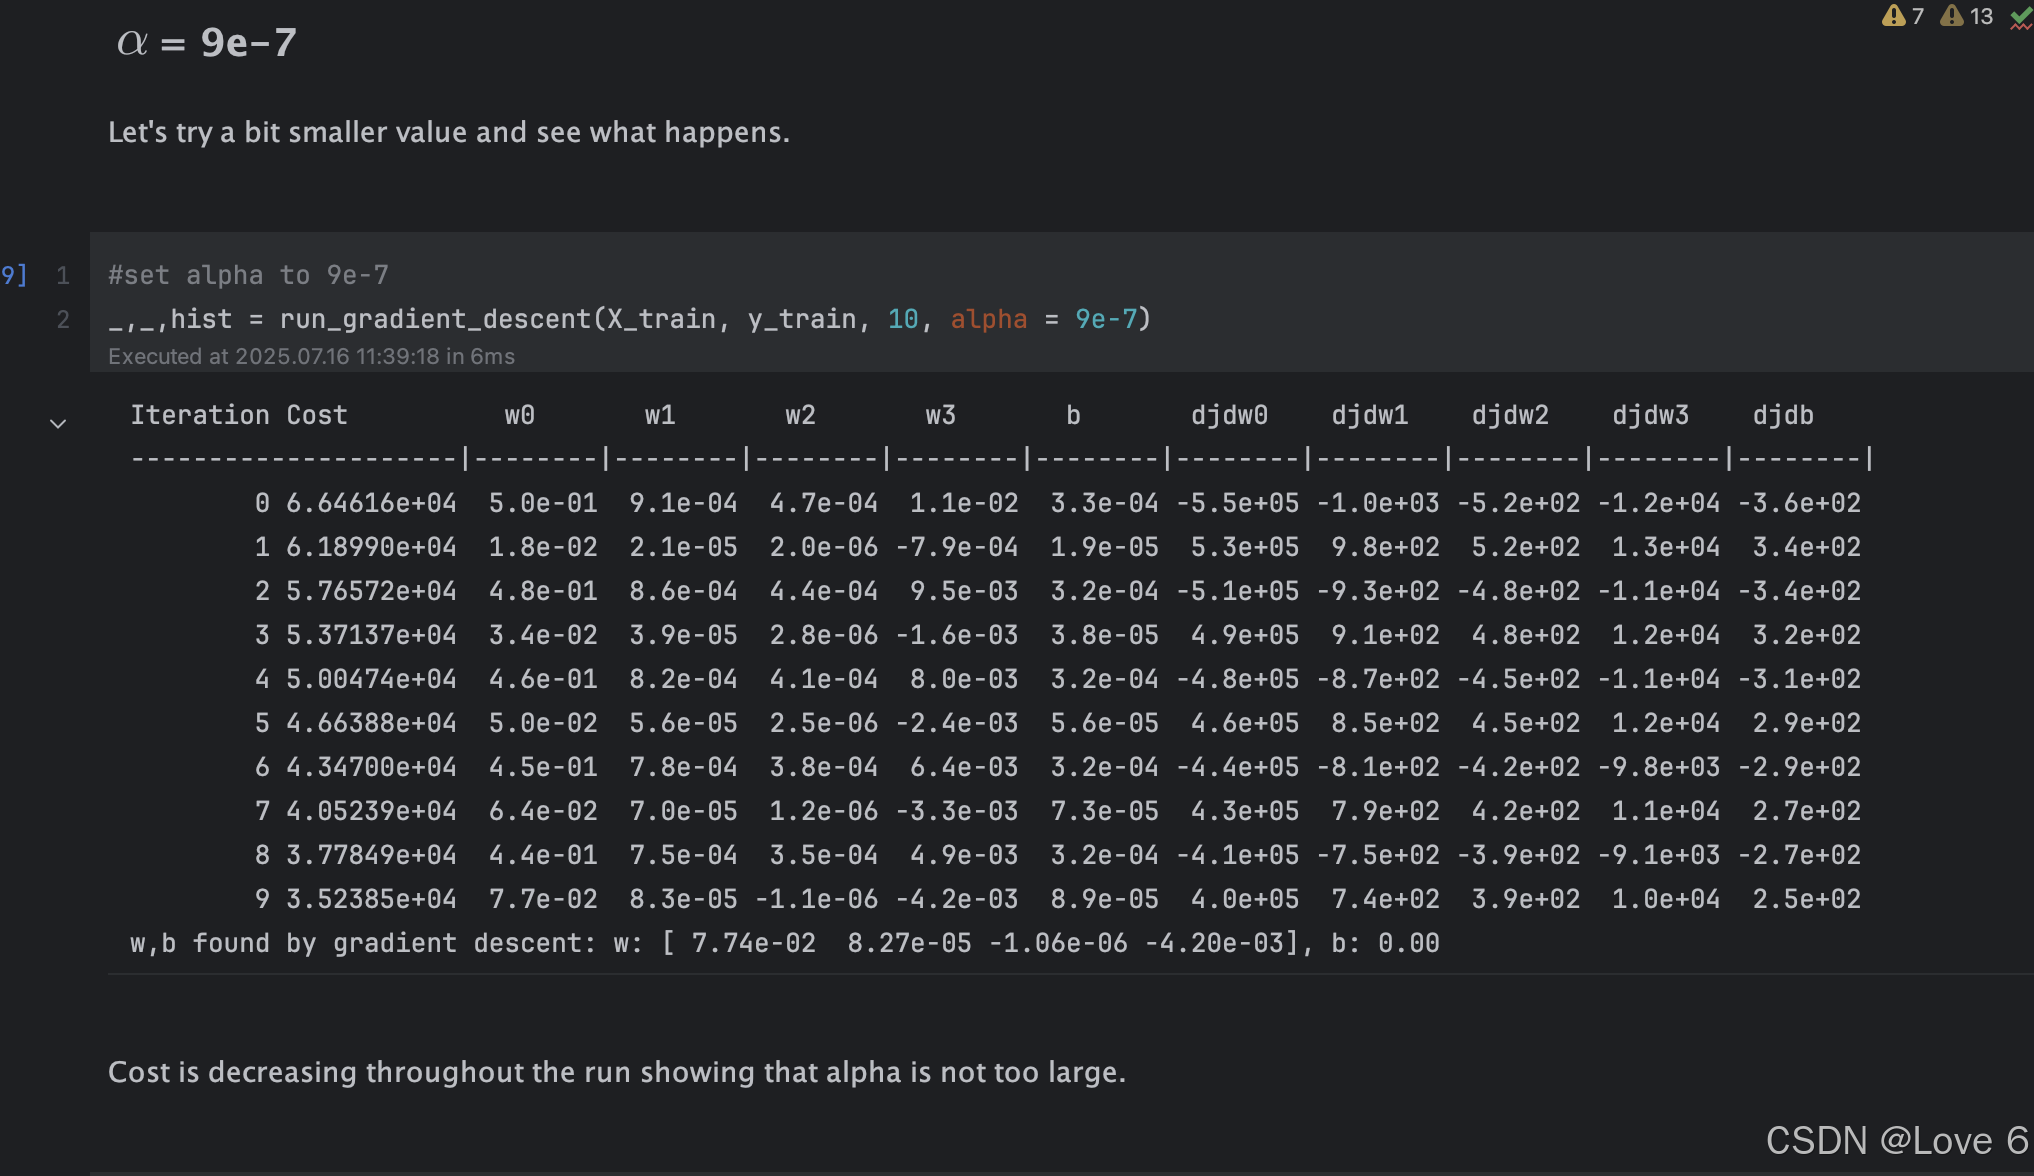Screen dimensions: 2034x1176
Task: Click line number 2 in the gutter
Action: (x=62, y=319)
